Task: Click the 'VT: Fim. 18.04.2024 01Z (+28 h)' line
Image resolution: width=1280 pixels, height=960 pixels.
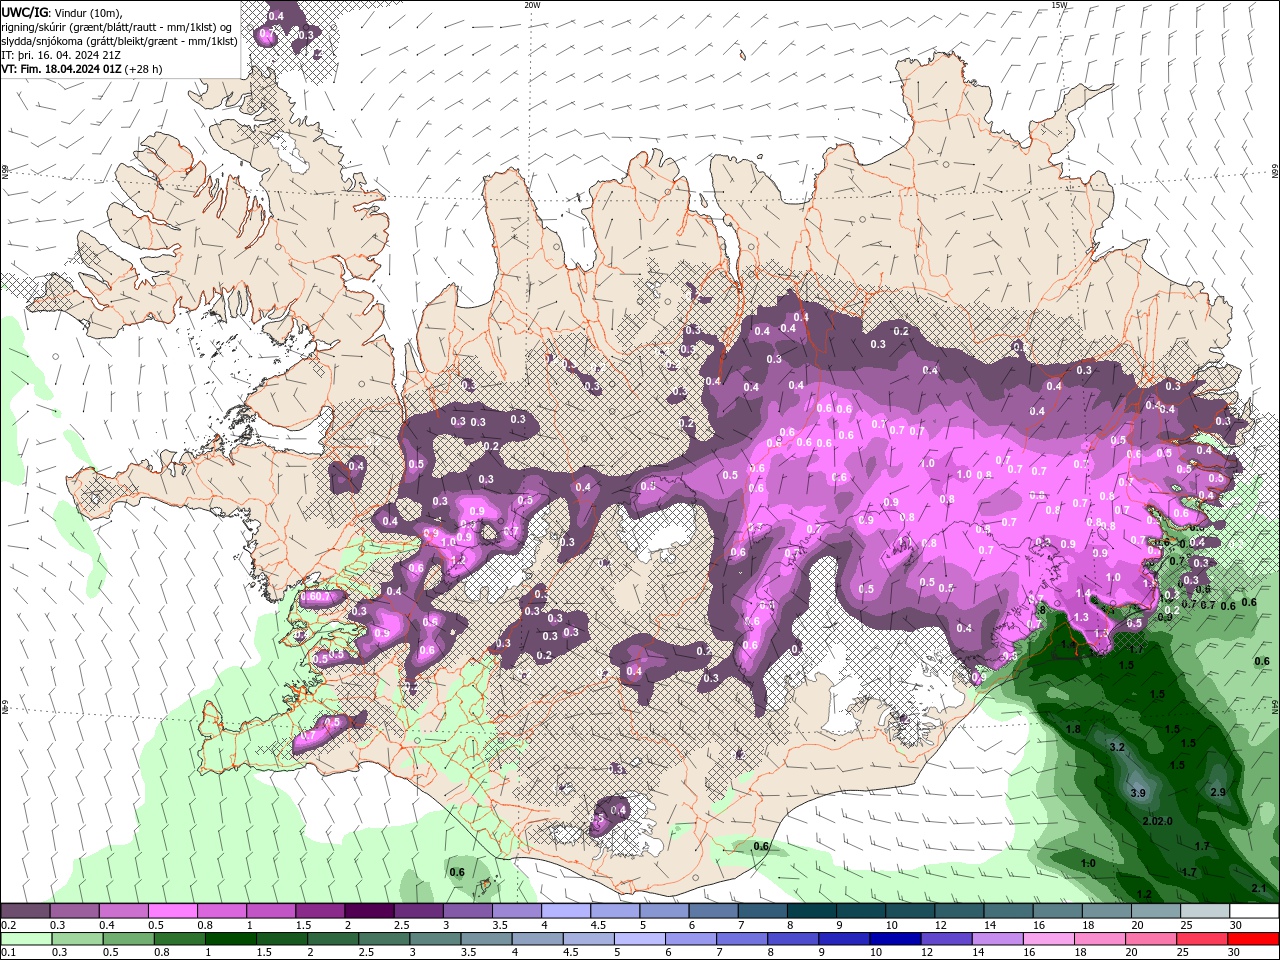Action: (82, 69)
